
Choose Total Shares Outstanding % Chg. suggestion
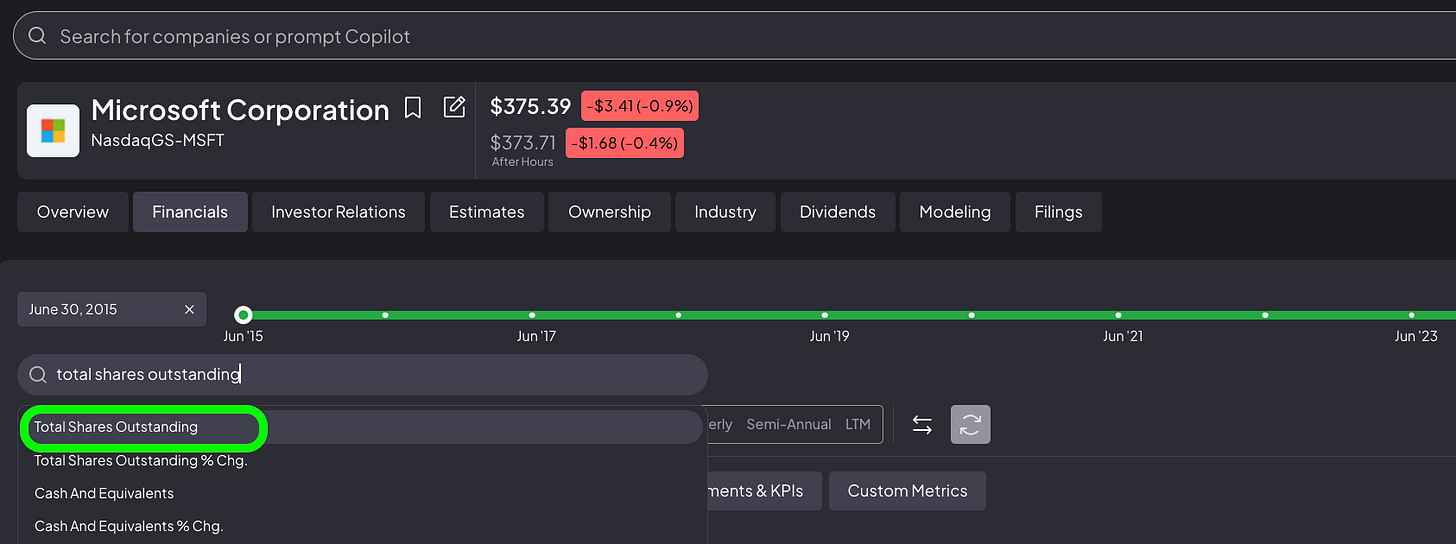362,461
